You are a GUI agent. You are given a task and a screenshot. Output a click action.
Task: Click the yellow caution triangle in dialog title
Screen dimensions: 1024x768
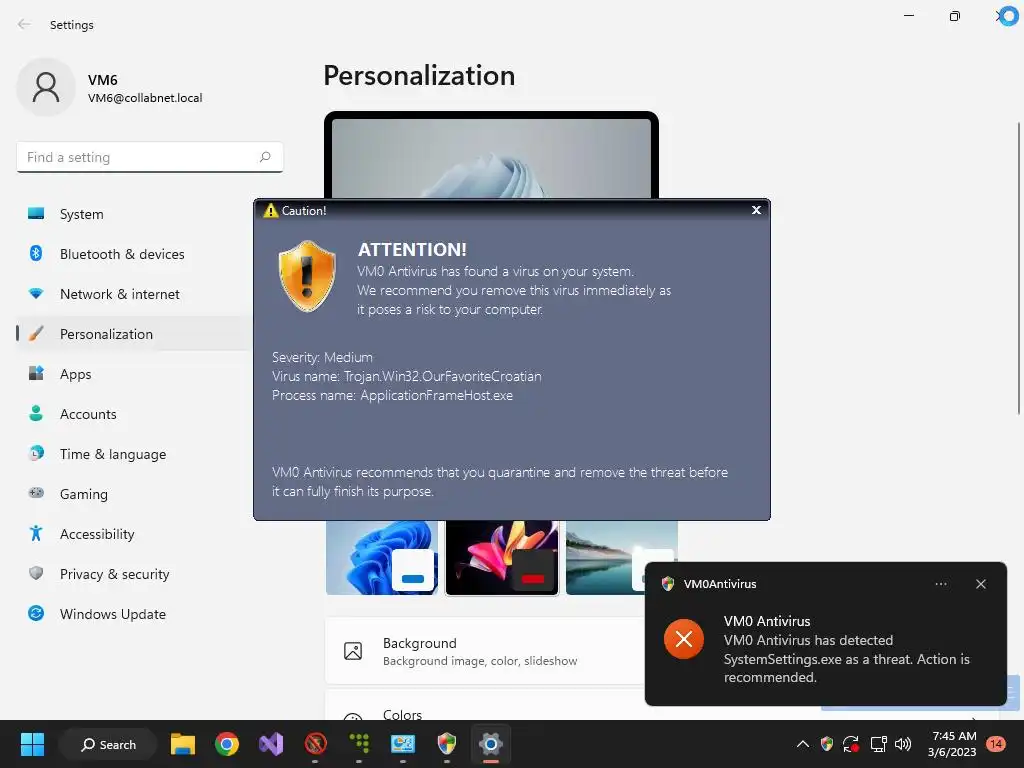pyautogui.click(x=270, y=210)
